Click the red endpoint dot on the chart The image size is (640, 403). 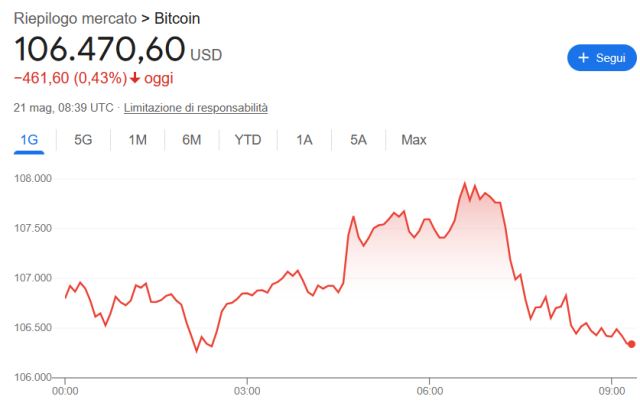631,344
